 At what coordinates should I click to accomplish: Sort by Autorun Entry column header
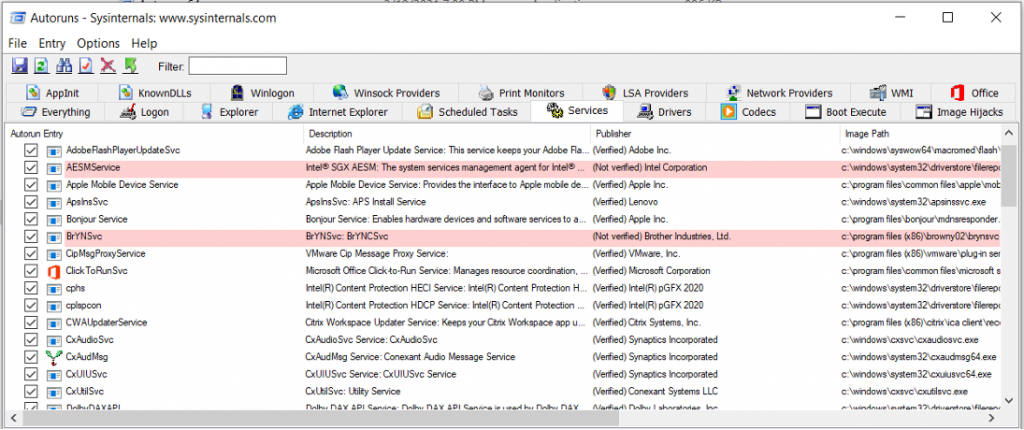pos(155,134)
